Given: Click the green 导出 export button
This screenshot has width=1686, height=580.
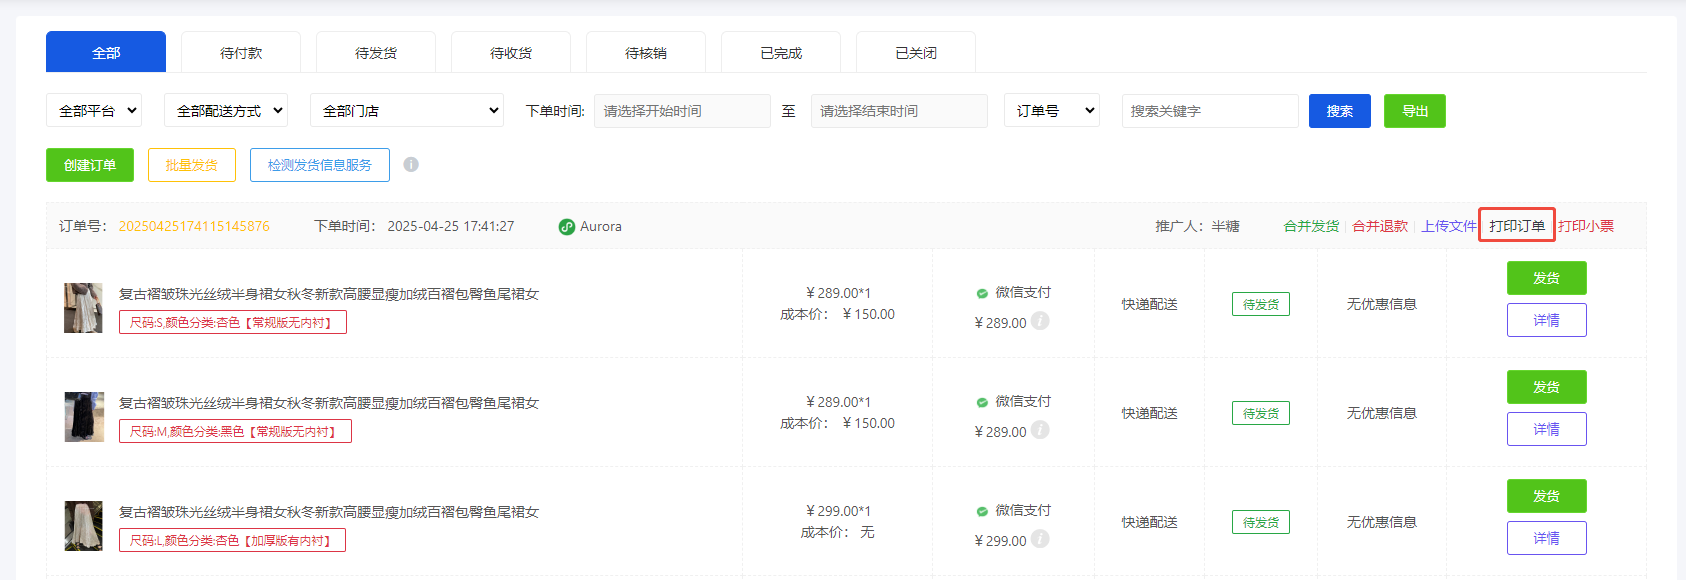Looking at the screenshot, I should (1414, 111).
